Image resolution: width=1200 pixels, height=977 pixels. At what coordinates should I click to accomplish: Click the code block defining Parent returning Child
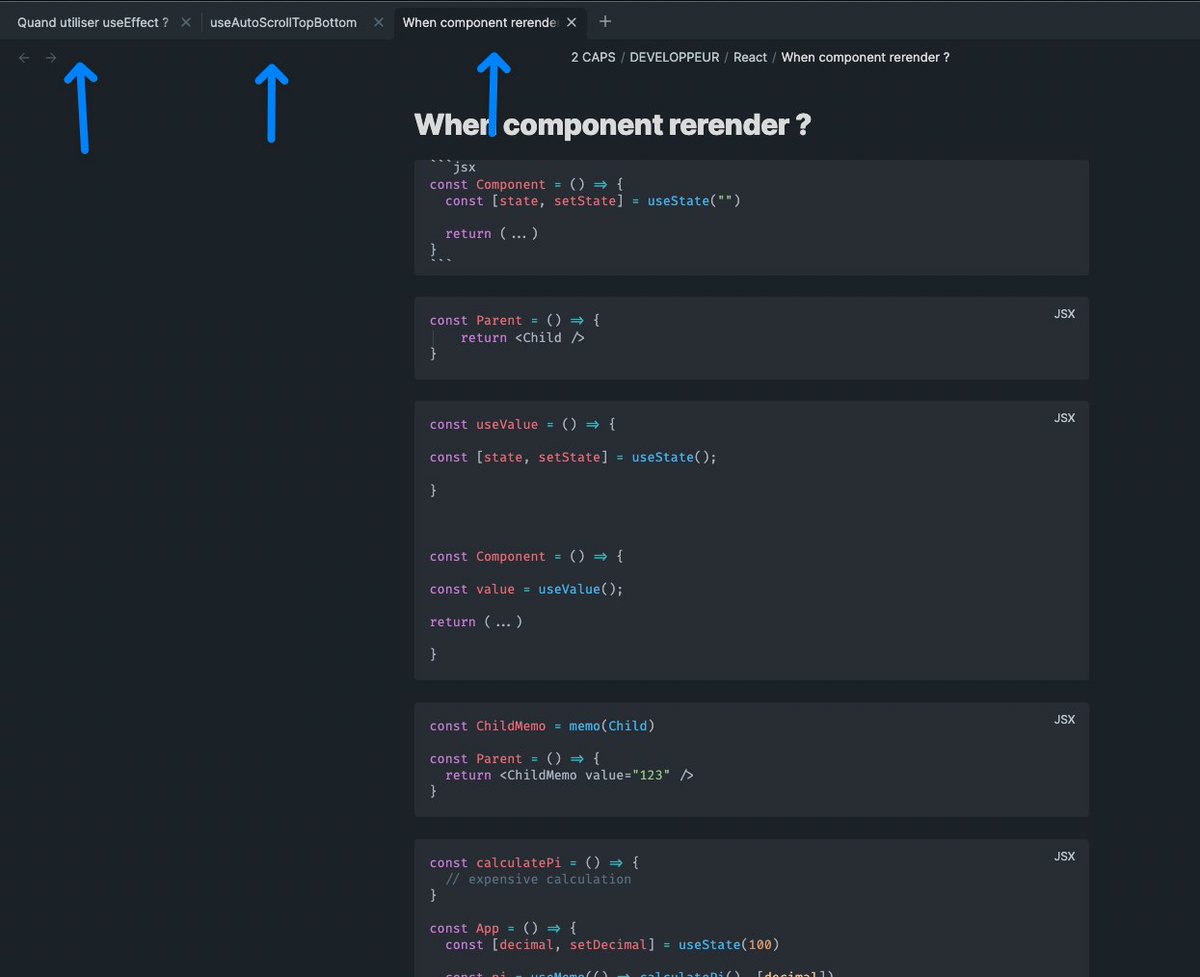[x=750, y=337]
